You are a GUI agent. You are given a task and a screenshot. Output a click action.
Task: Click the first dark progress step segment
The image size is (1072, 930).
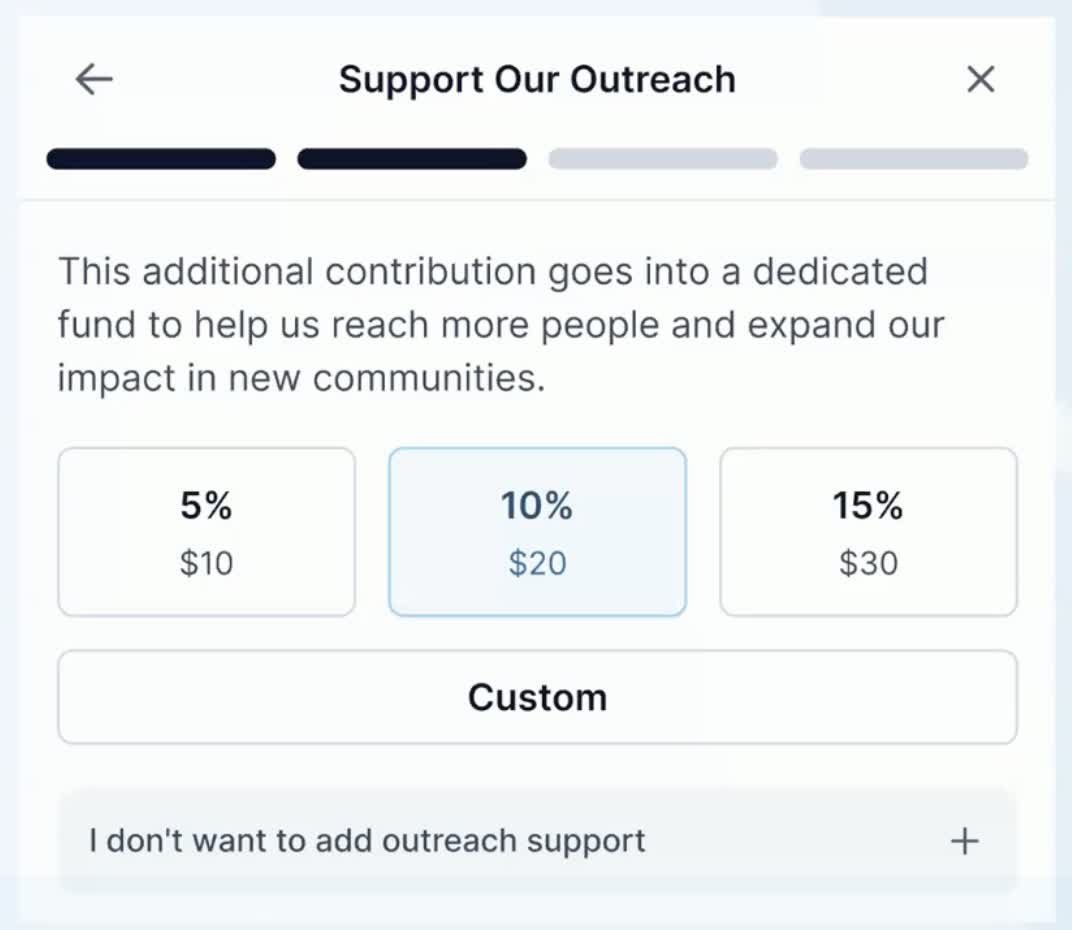click(x=161, y=159)
